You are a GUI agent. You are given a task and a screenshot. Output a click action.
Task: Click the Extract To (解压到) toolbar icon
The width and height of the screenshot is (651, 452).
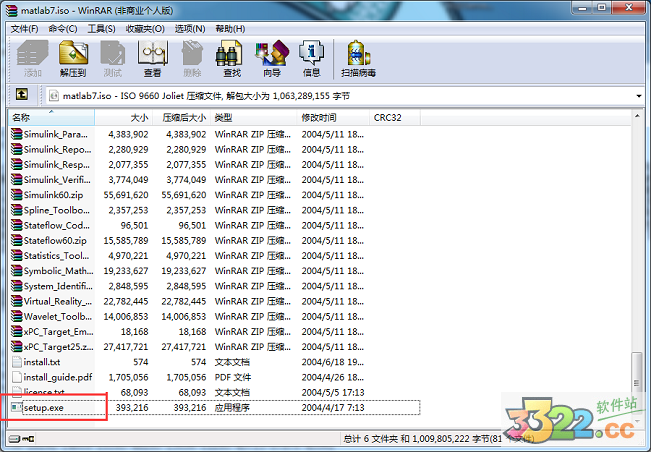73,54
